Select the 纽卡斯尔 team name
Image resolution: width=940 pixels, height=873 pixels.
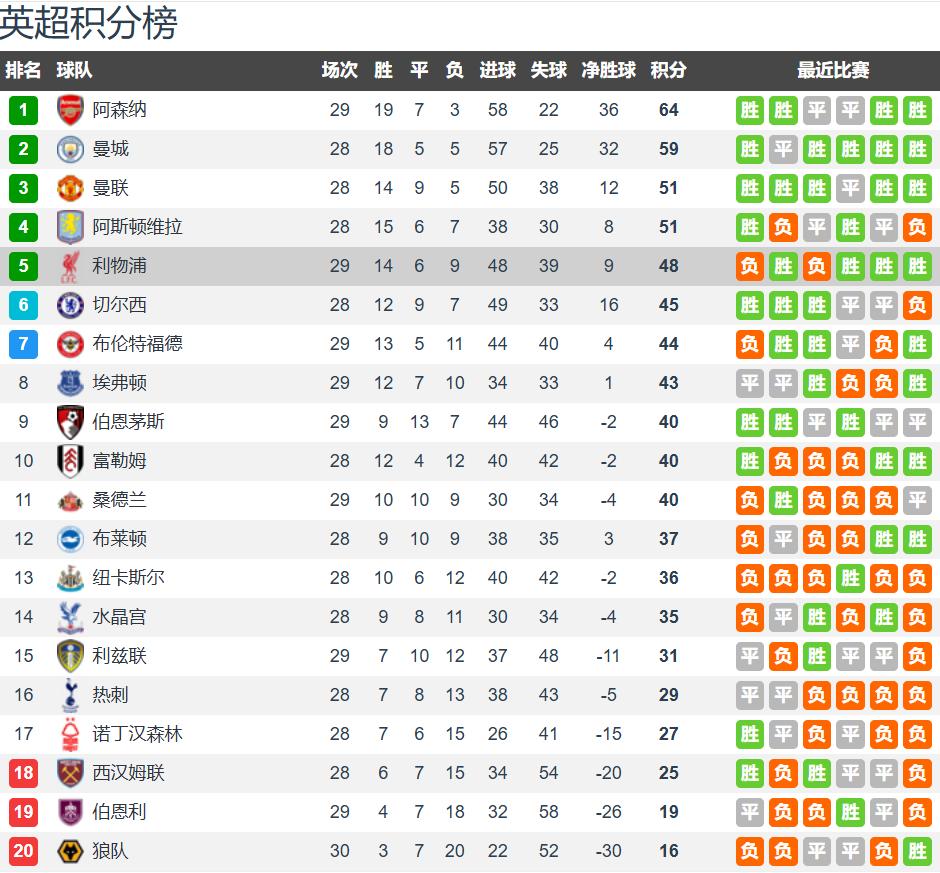click(128, 578)
